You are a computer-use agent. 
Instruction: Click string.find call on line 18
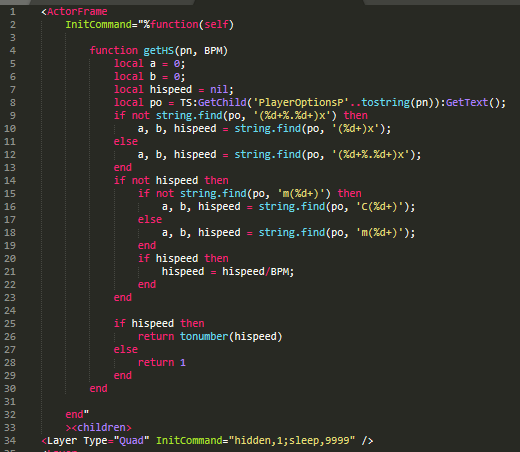[292, 233]
